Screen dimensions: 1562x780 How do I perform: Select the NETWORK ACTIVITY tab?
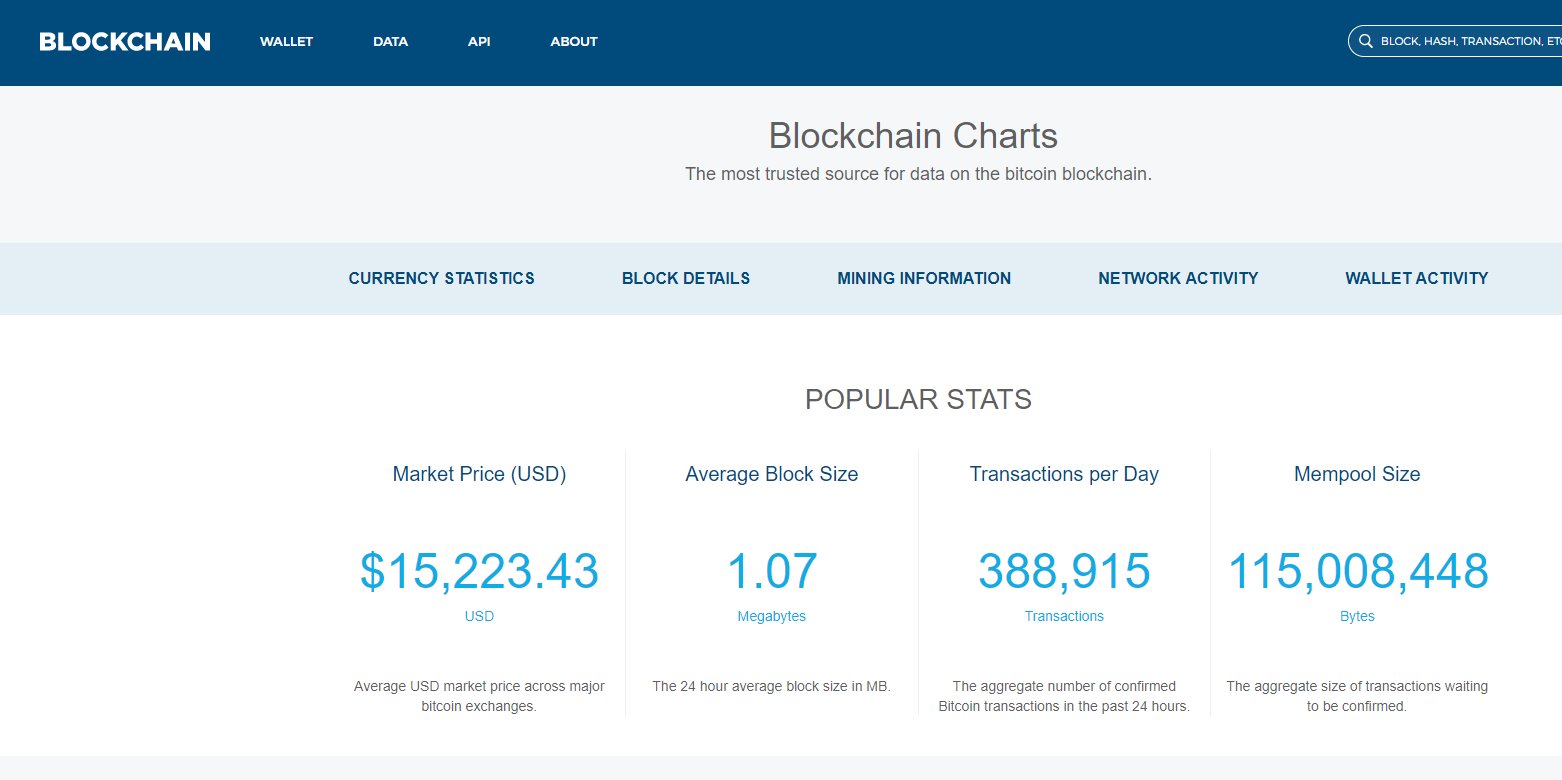pyautogui.click(x=1178, y=279)
